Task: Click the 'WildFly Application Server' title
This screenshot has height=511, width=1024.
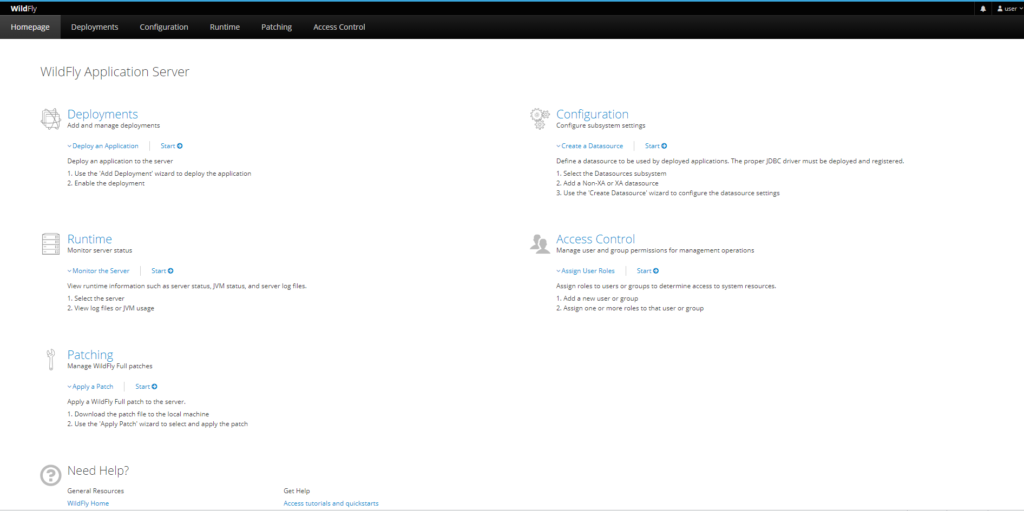Action: [115, 72]
